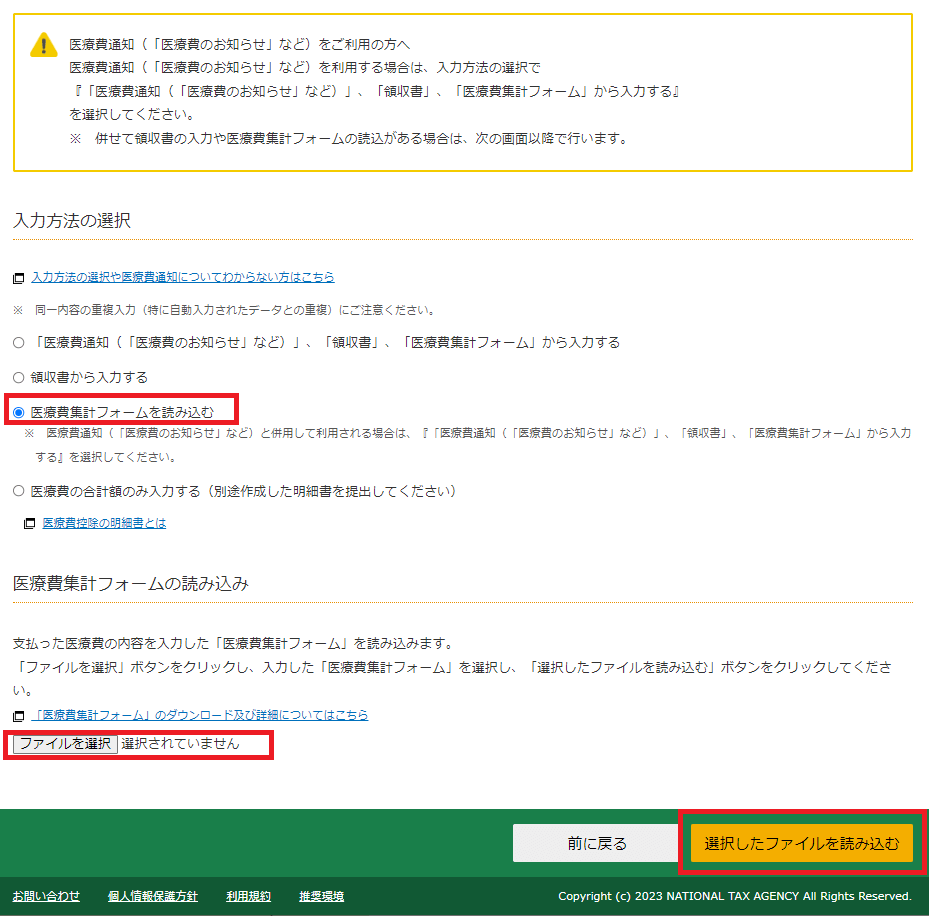Select the 医療費集計フォームを読み込む radio button
This screenshot has width=929, height=920.
tap(18, 412)
